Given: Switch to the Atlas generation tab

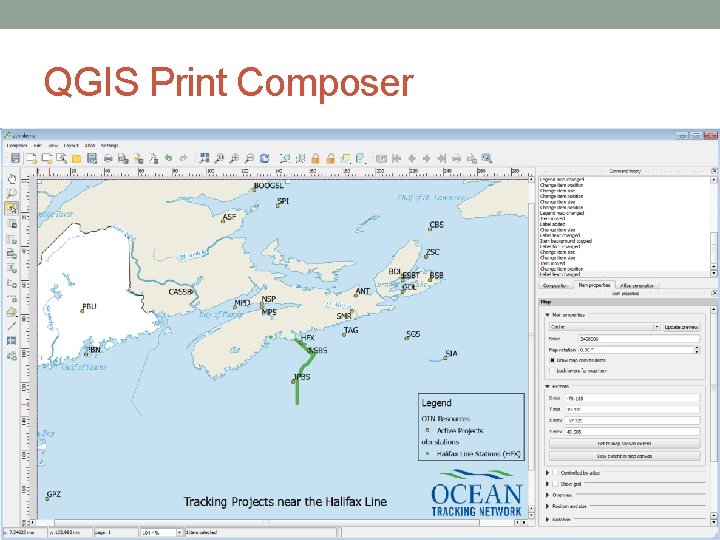Looking at the screenshot, I should click(x=636, y=286).
